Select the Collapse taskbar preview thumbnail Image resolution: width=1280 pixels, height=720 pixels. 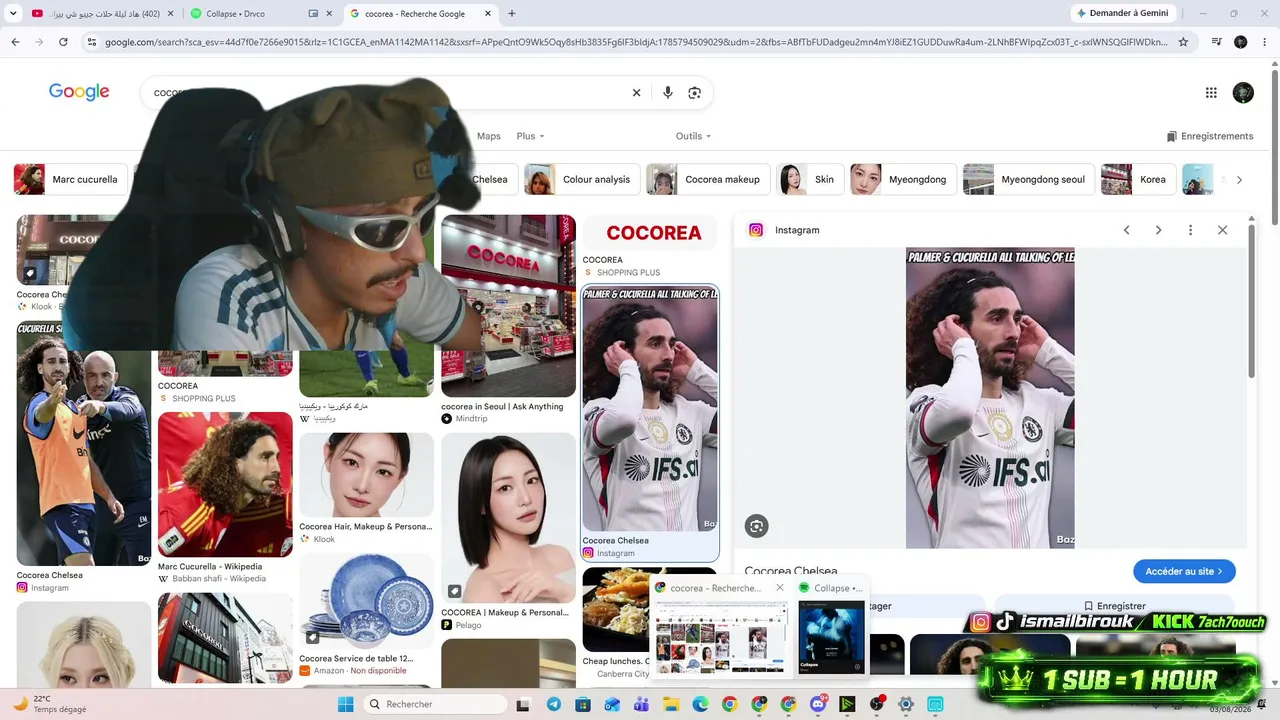click(831, 637)
